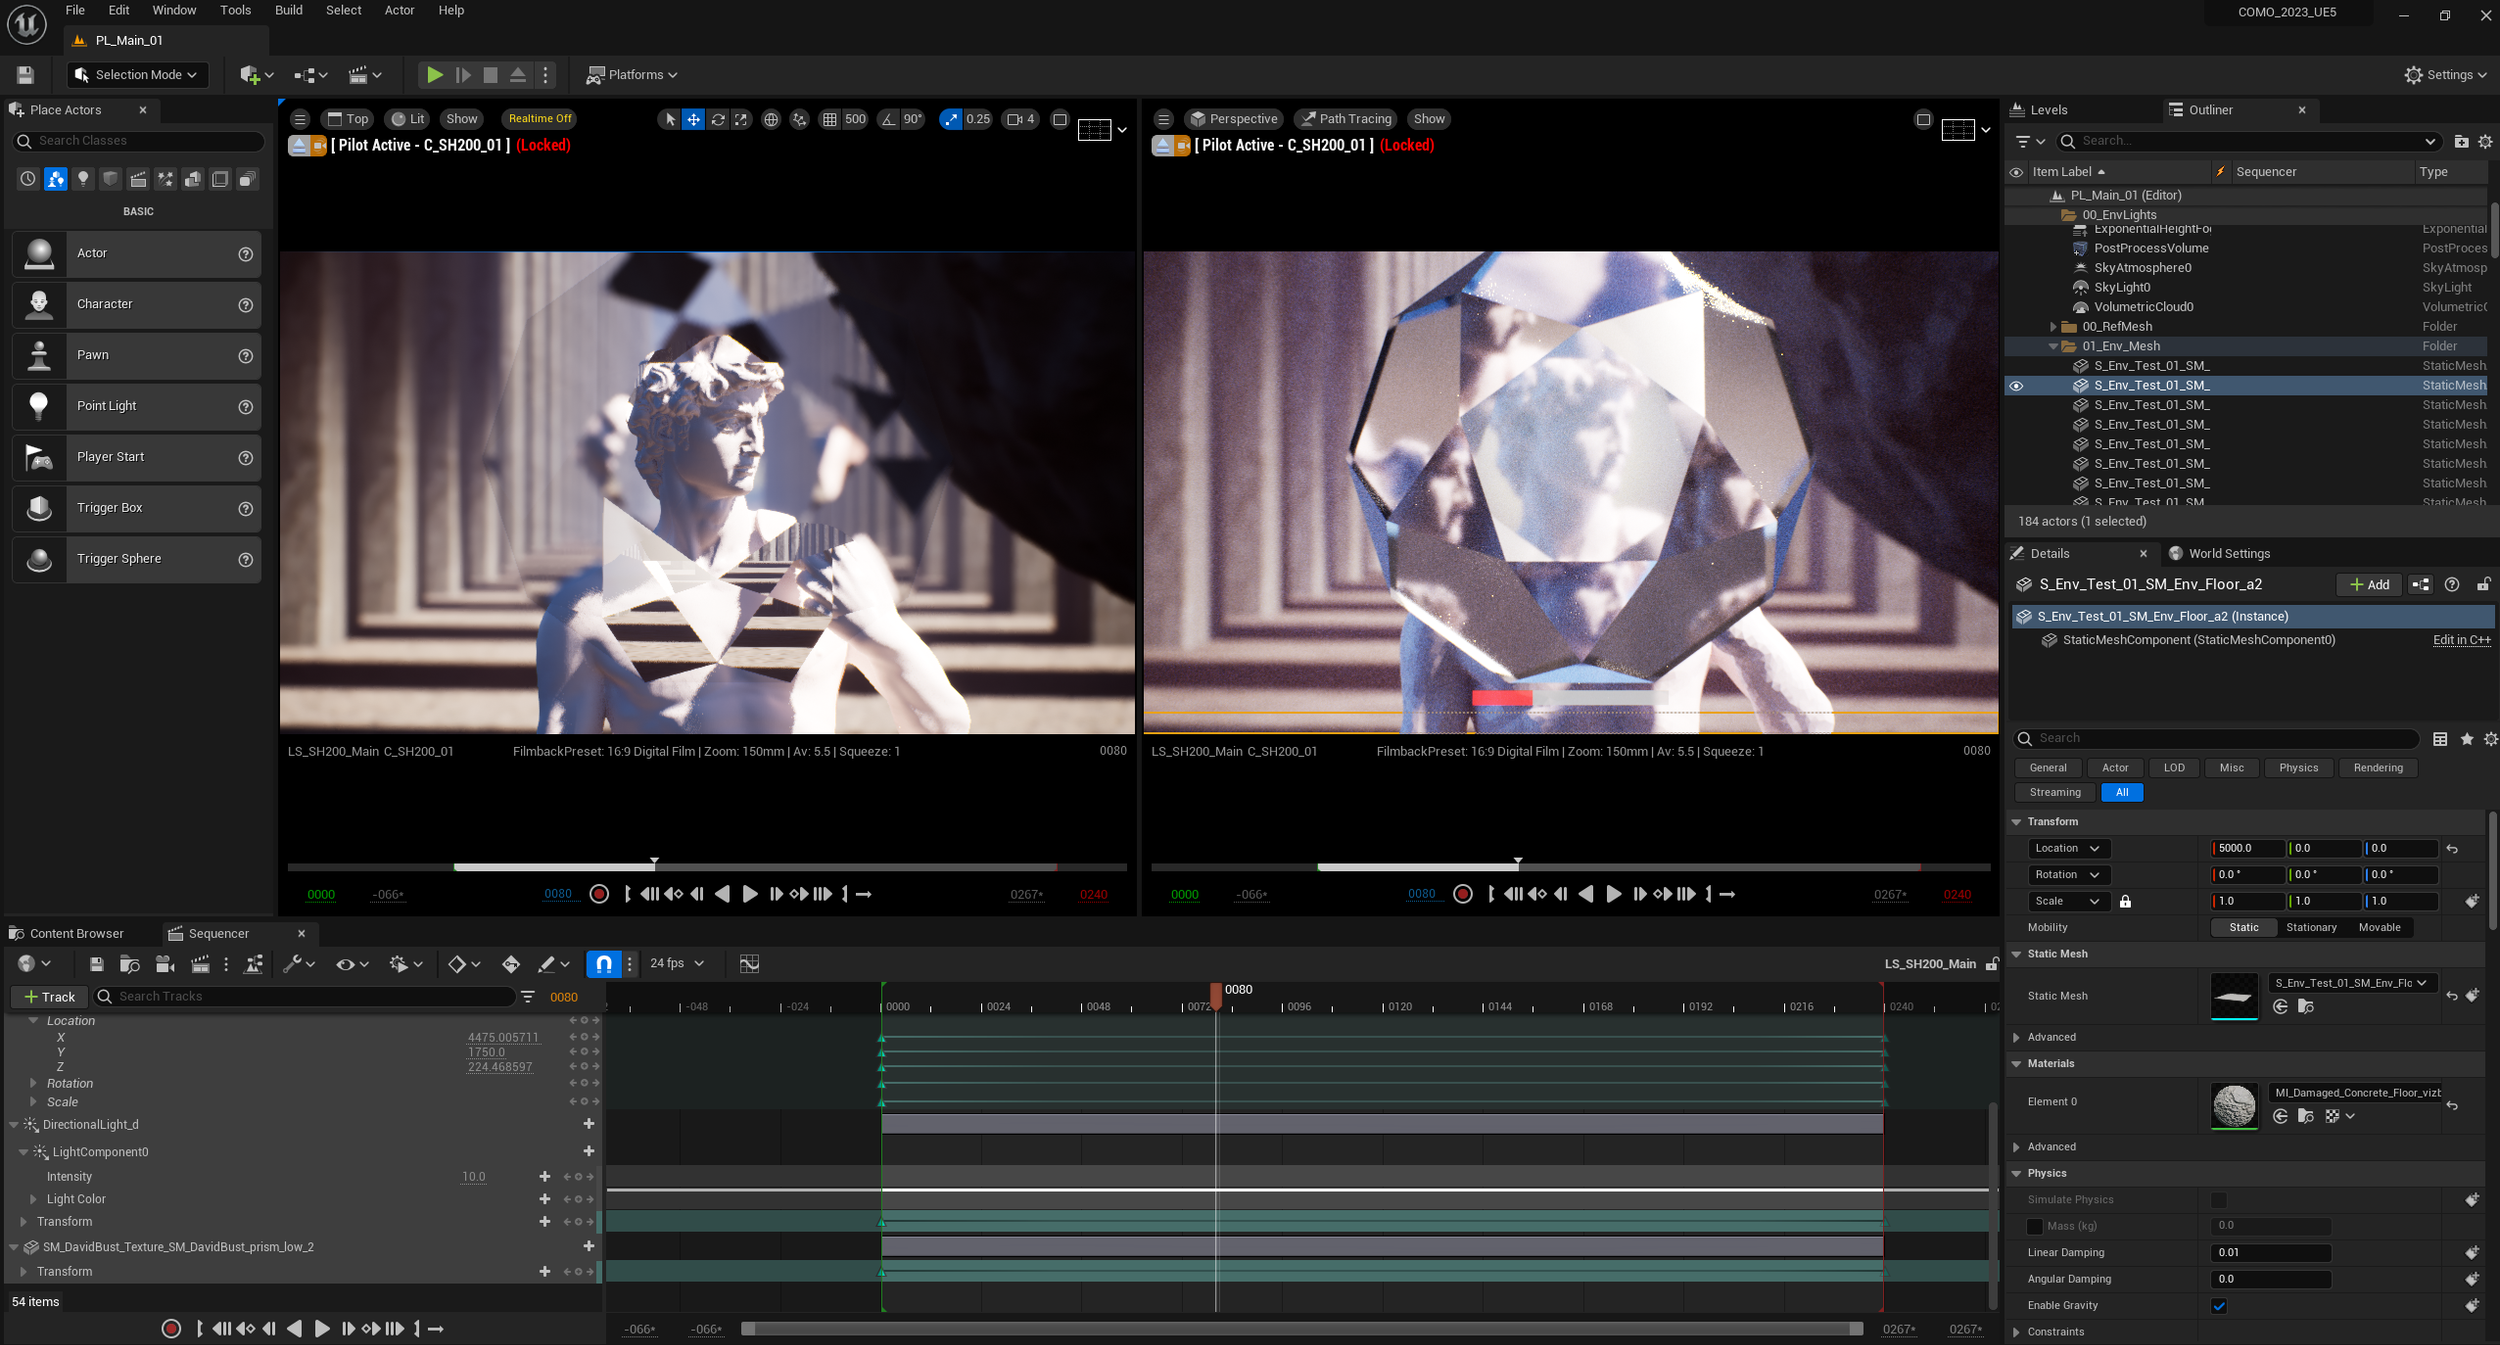Viewport: 2500px width, 1345px height.
Task: Toggle Details favorites star icon
Action: (x=2466, y=739)
